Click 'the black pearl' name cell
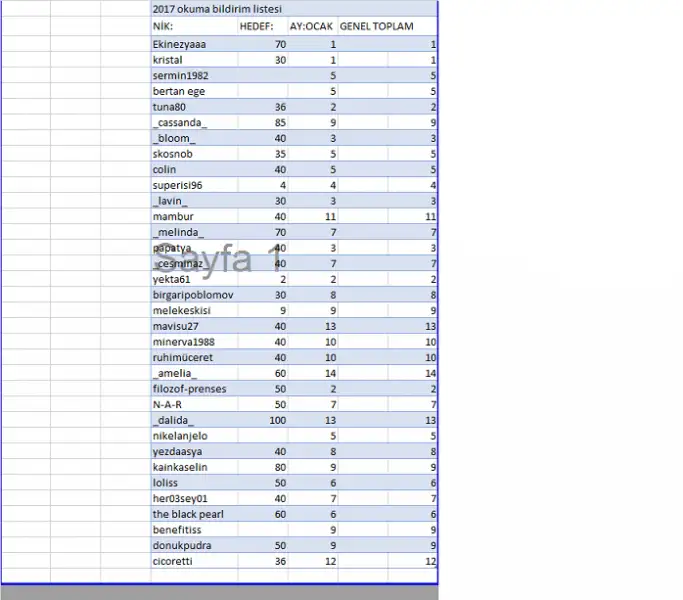 [x=192, y=514]
